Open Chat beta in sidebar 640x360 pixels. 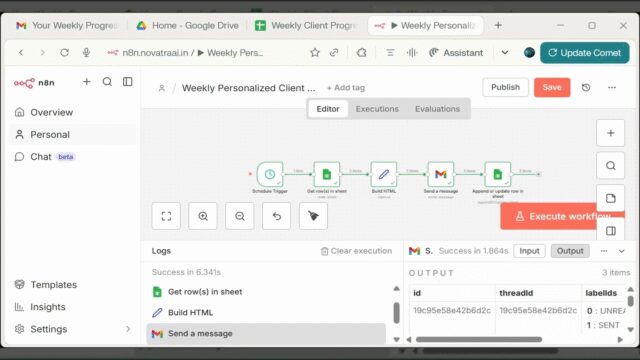73,157
